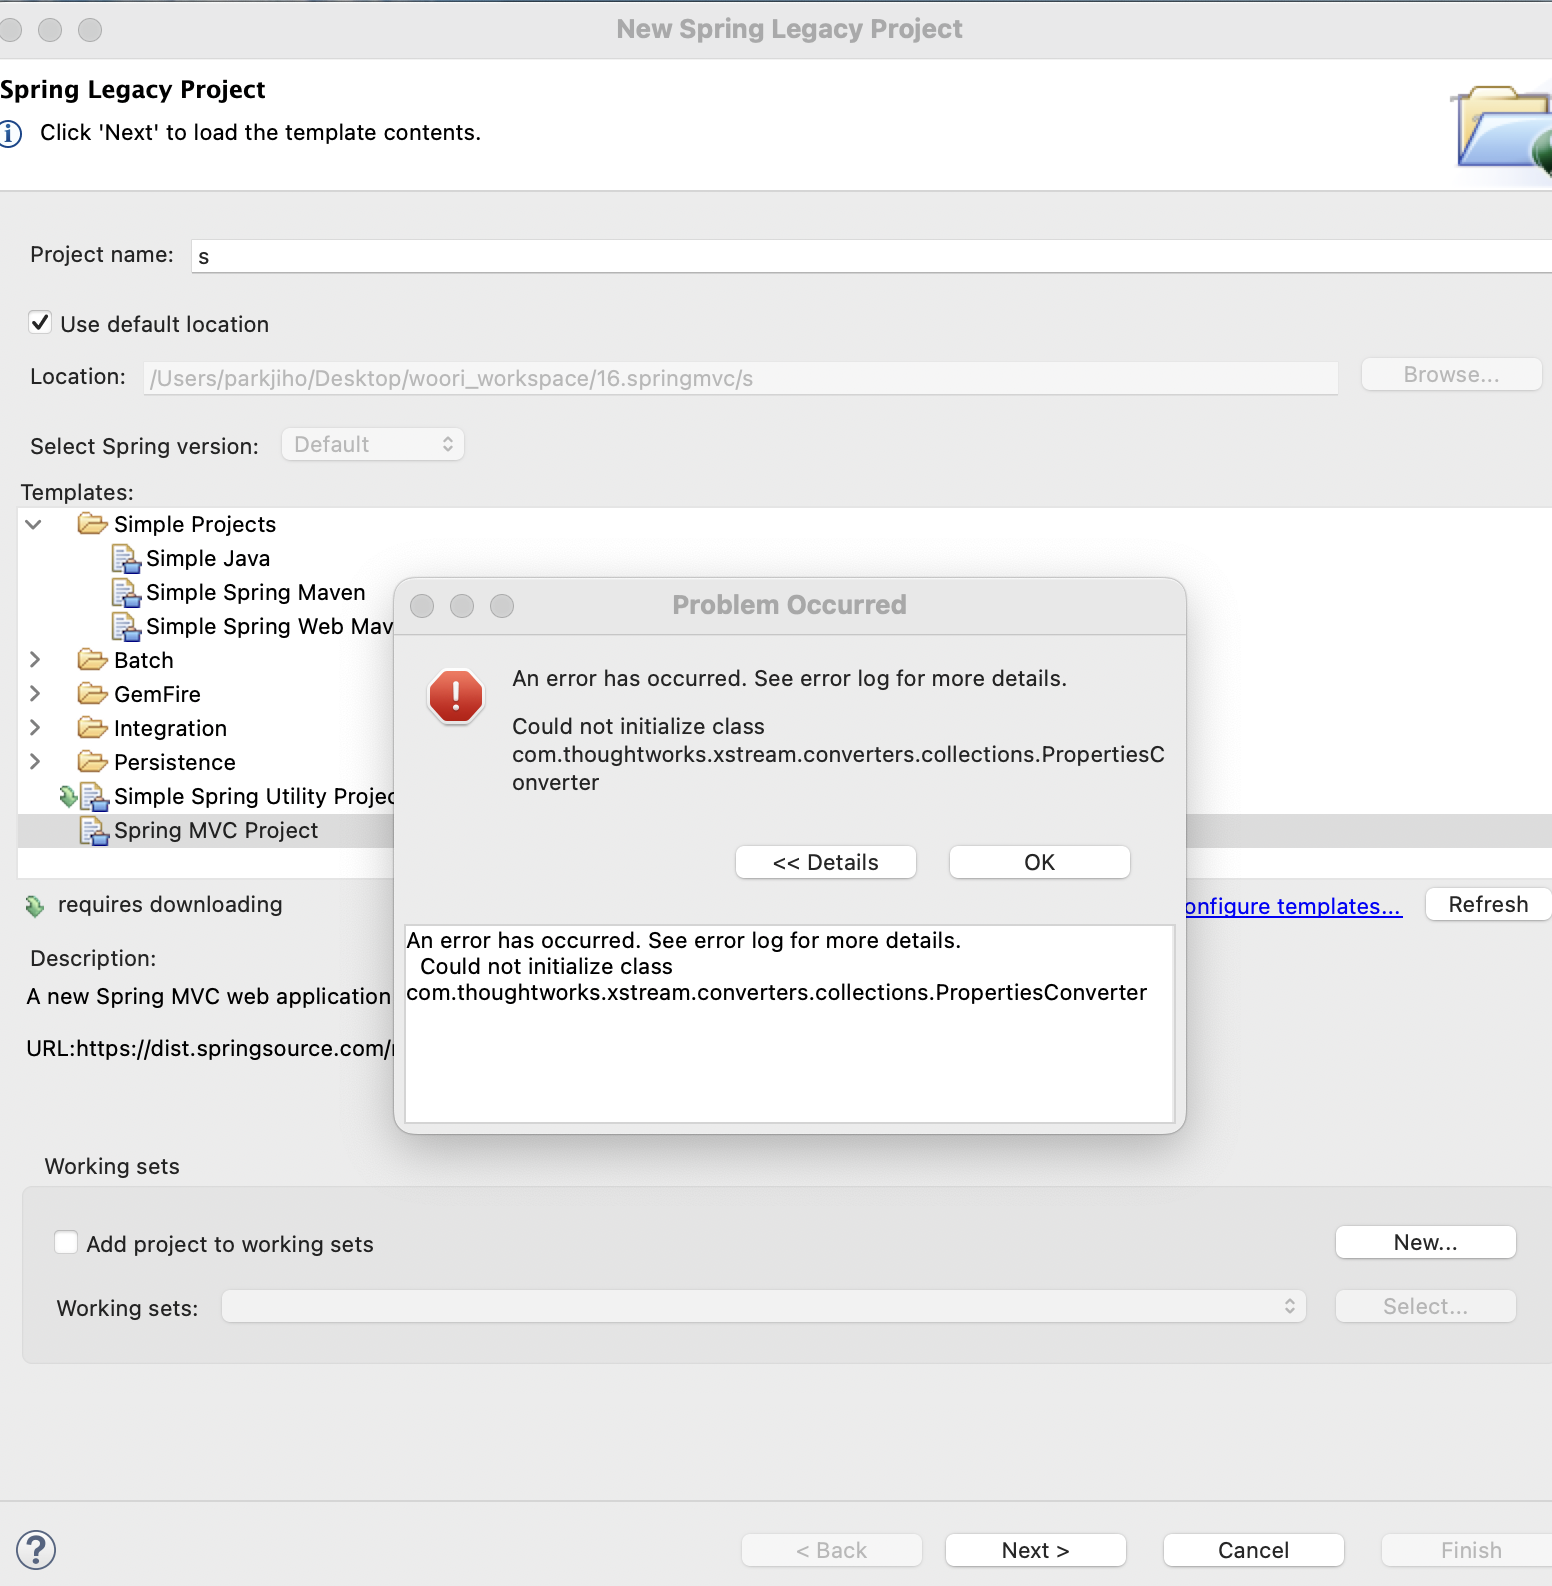Toggle Use default location checkbox
Image resolution: width=1552 pixels, height=1586 pixels.
[x=40, y=322]
